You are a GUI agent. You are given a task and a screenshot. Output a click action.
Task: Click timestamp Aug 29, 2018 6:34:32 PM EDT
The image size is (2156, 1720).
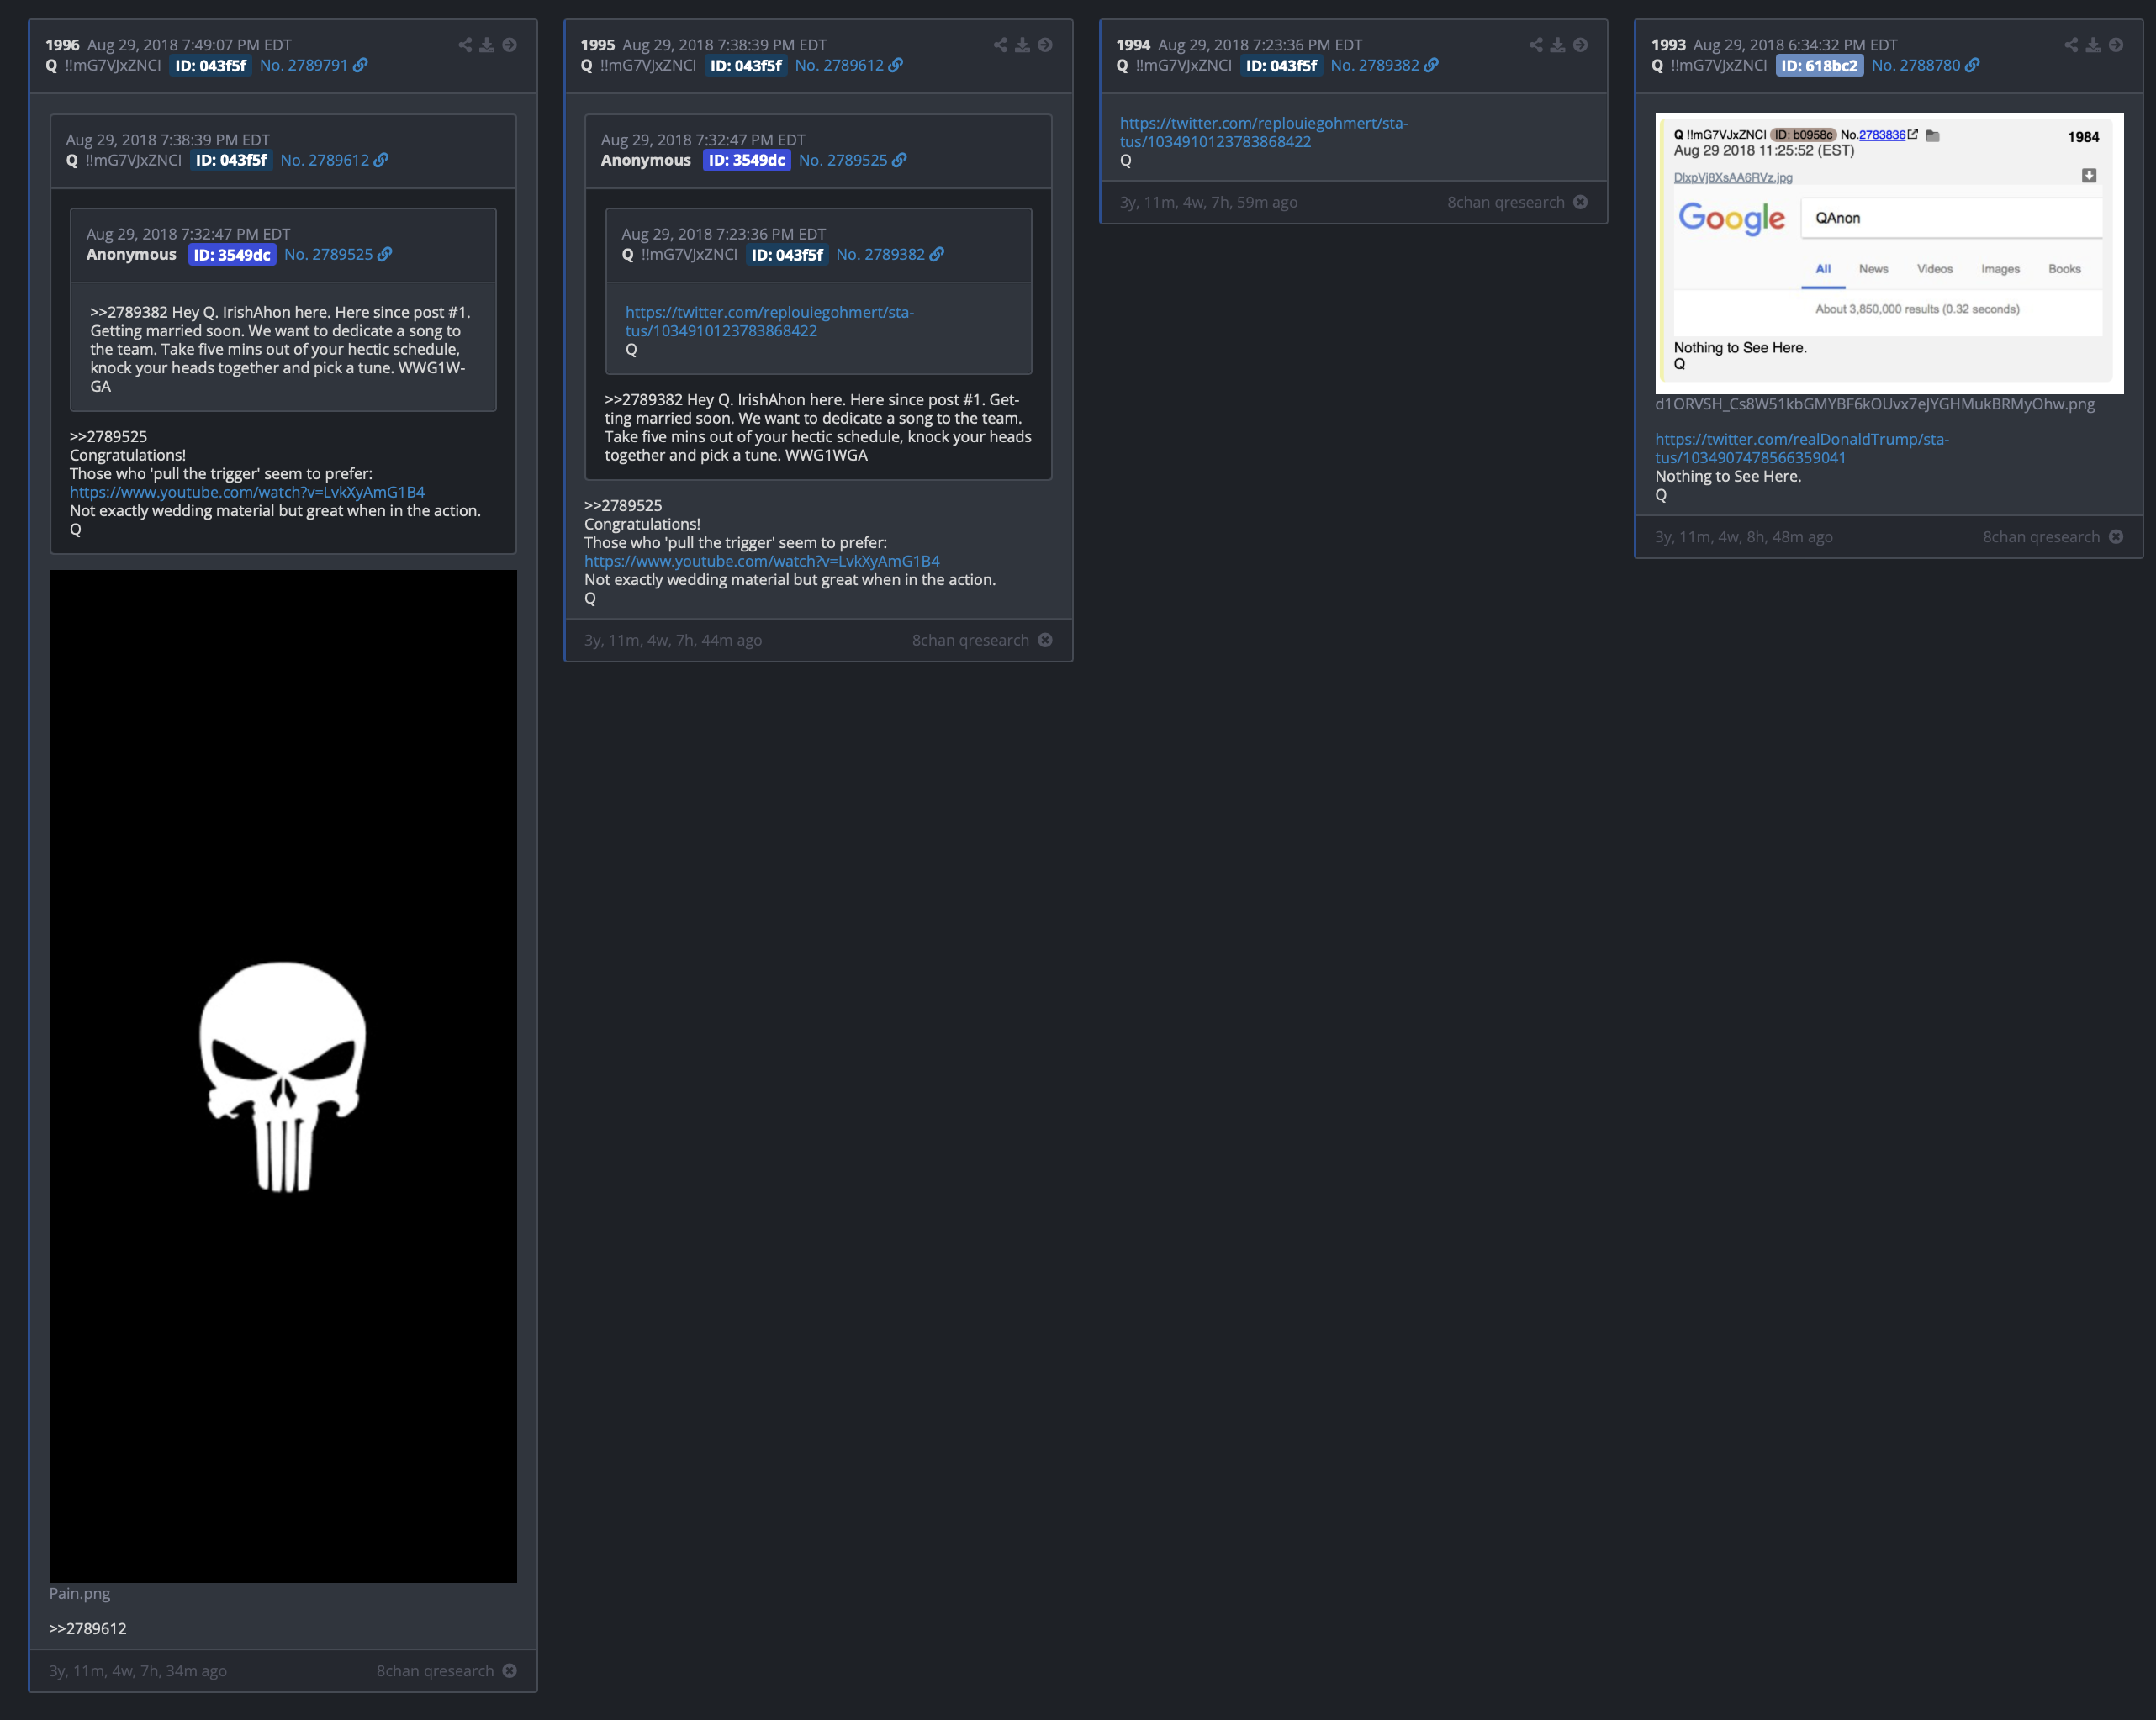[x=1795, y=45]
